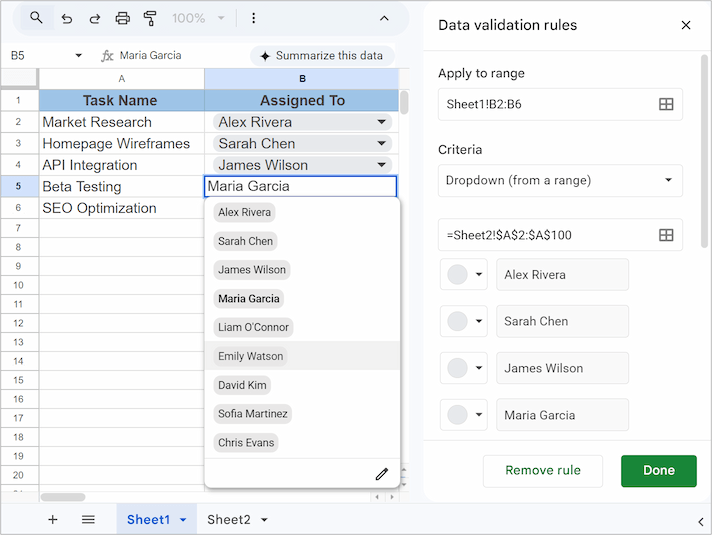Select the Homepage Wireframes cell
The height and width of the screenshot is (535, 712).
(122, 144)
